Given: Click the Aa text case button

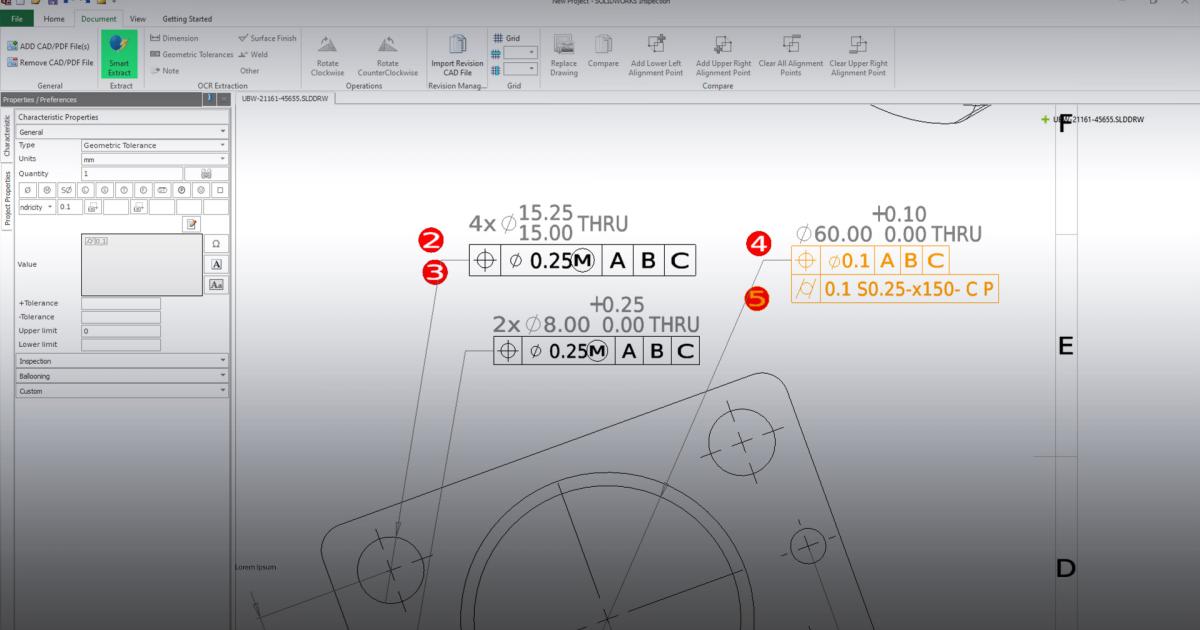Looking at the screenshot, I should (x=215, y=285).
